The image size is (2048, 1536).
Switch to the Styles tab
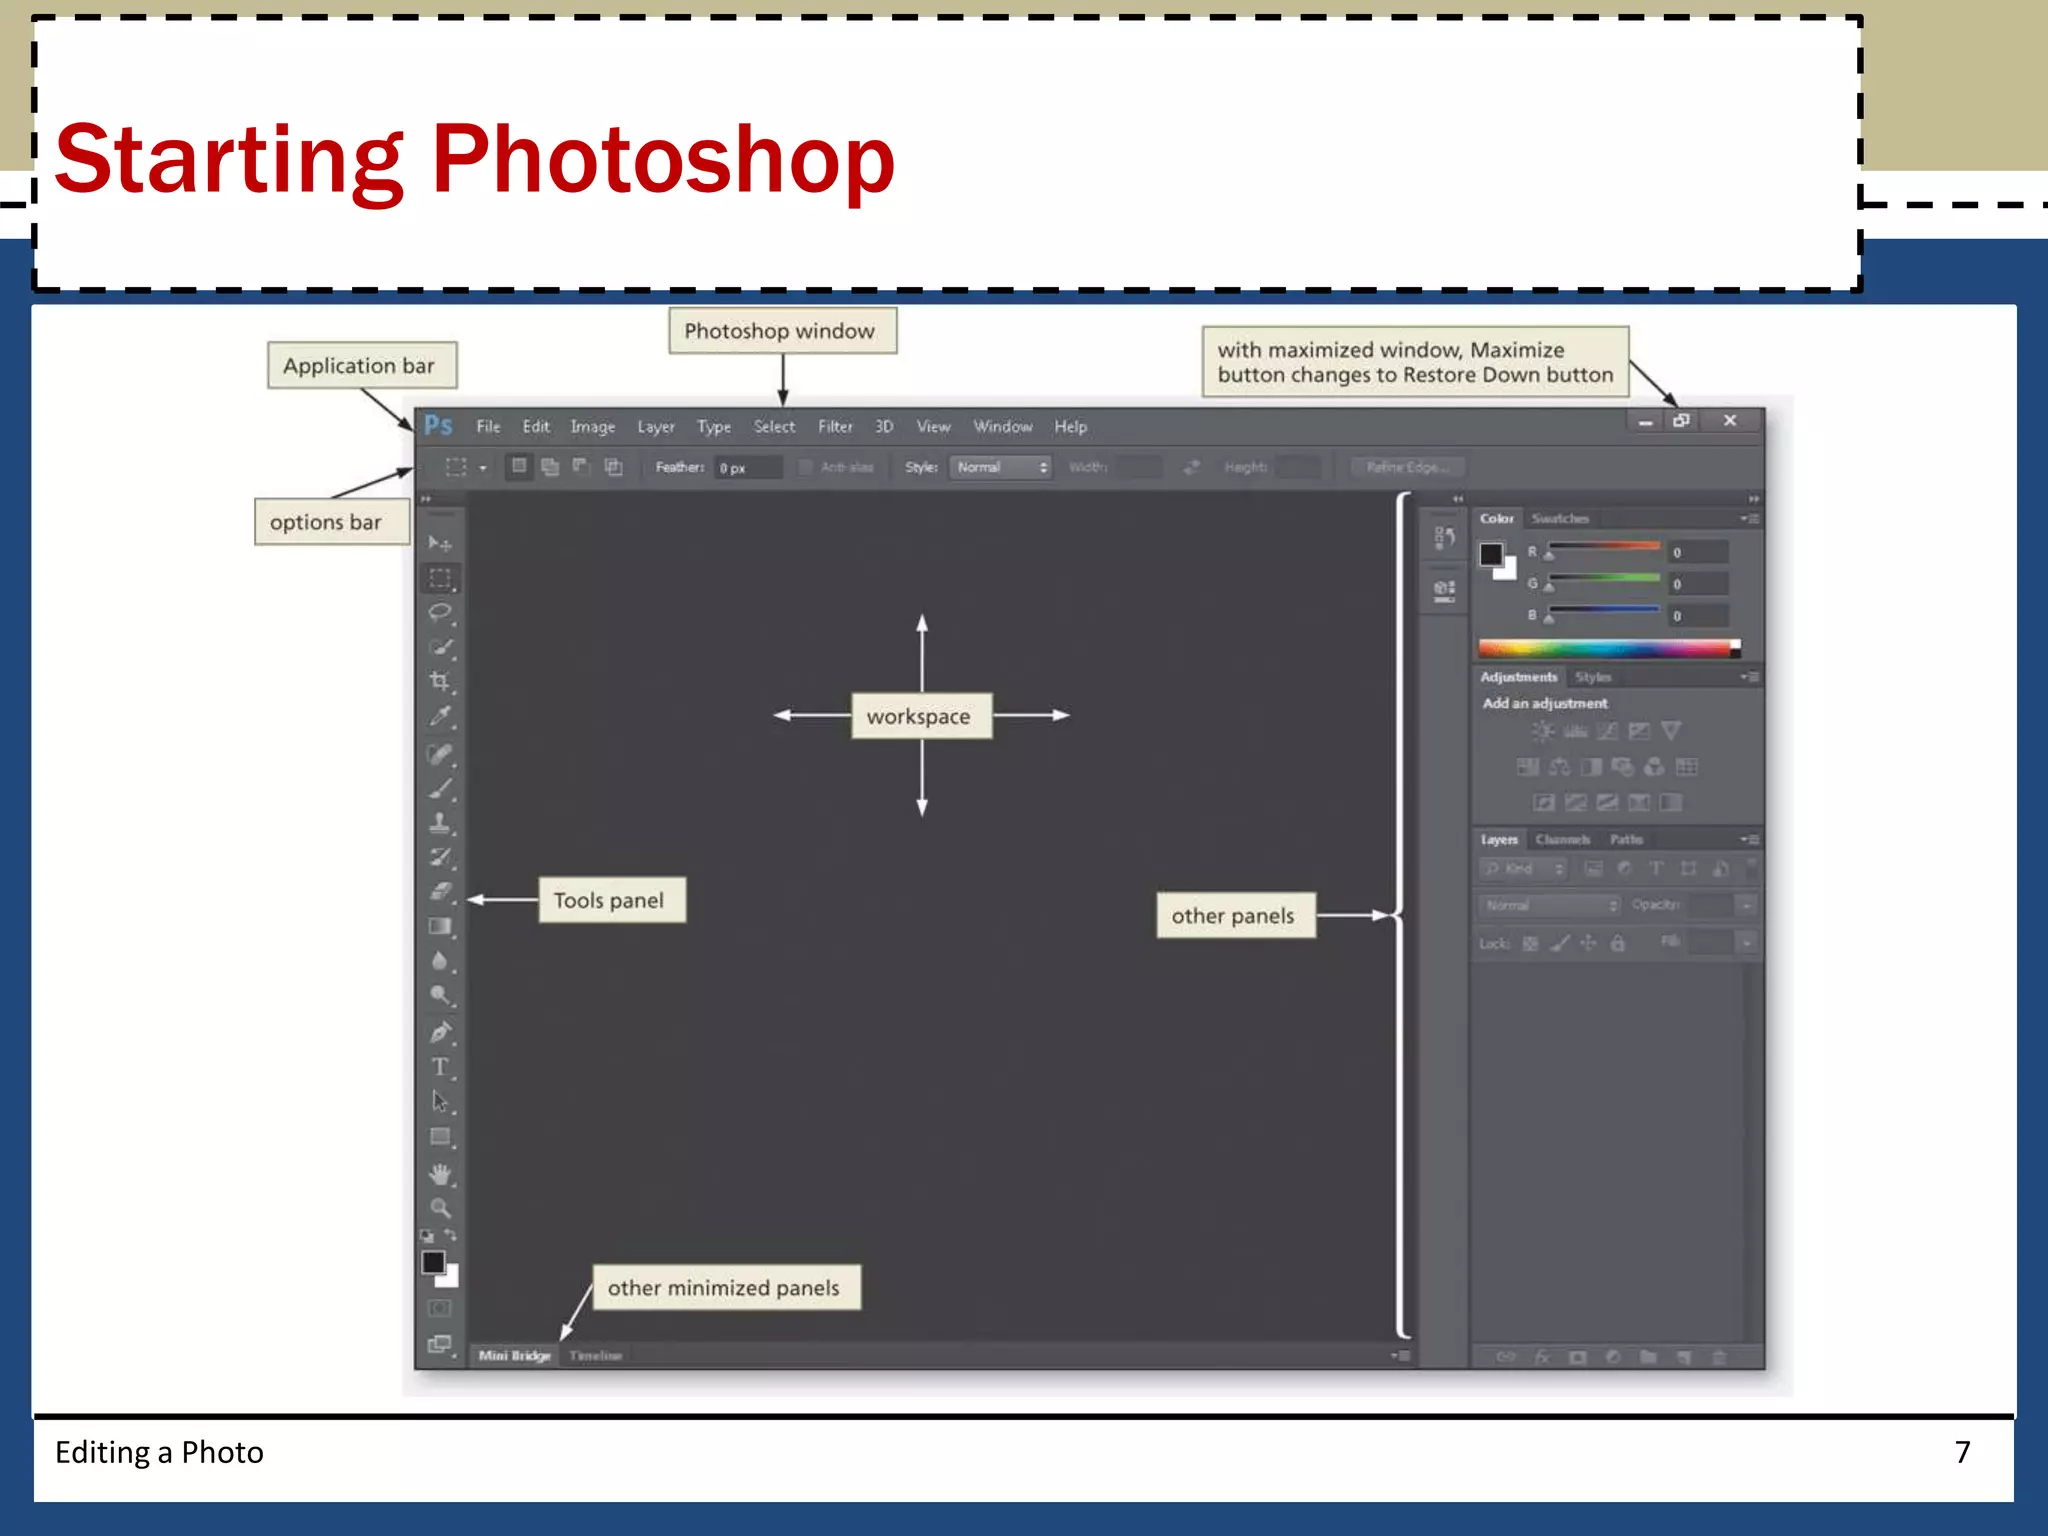(x=1593, y=677)
